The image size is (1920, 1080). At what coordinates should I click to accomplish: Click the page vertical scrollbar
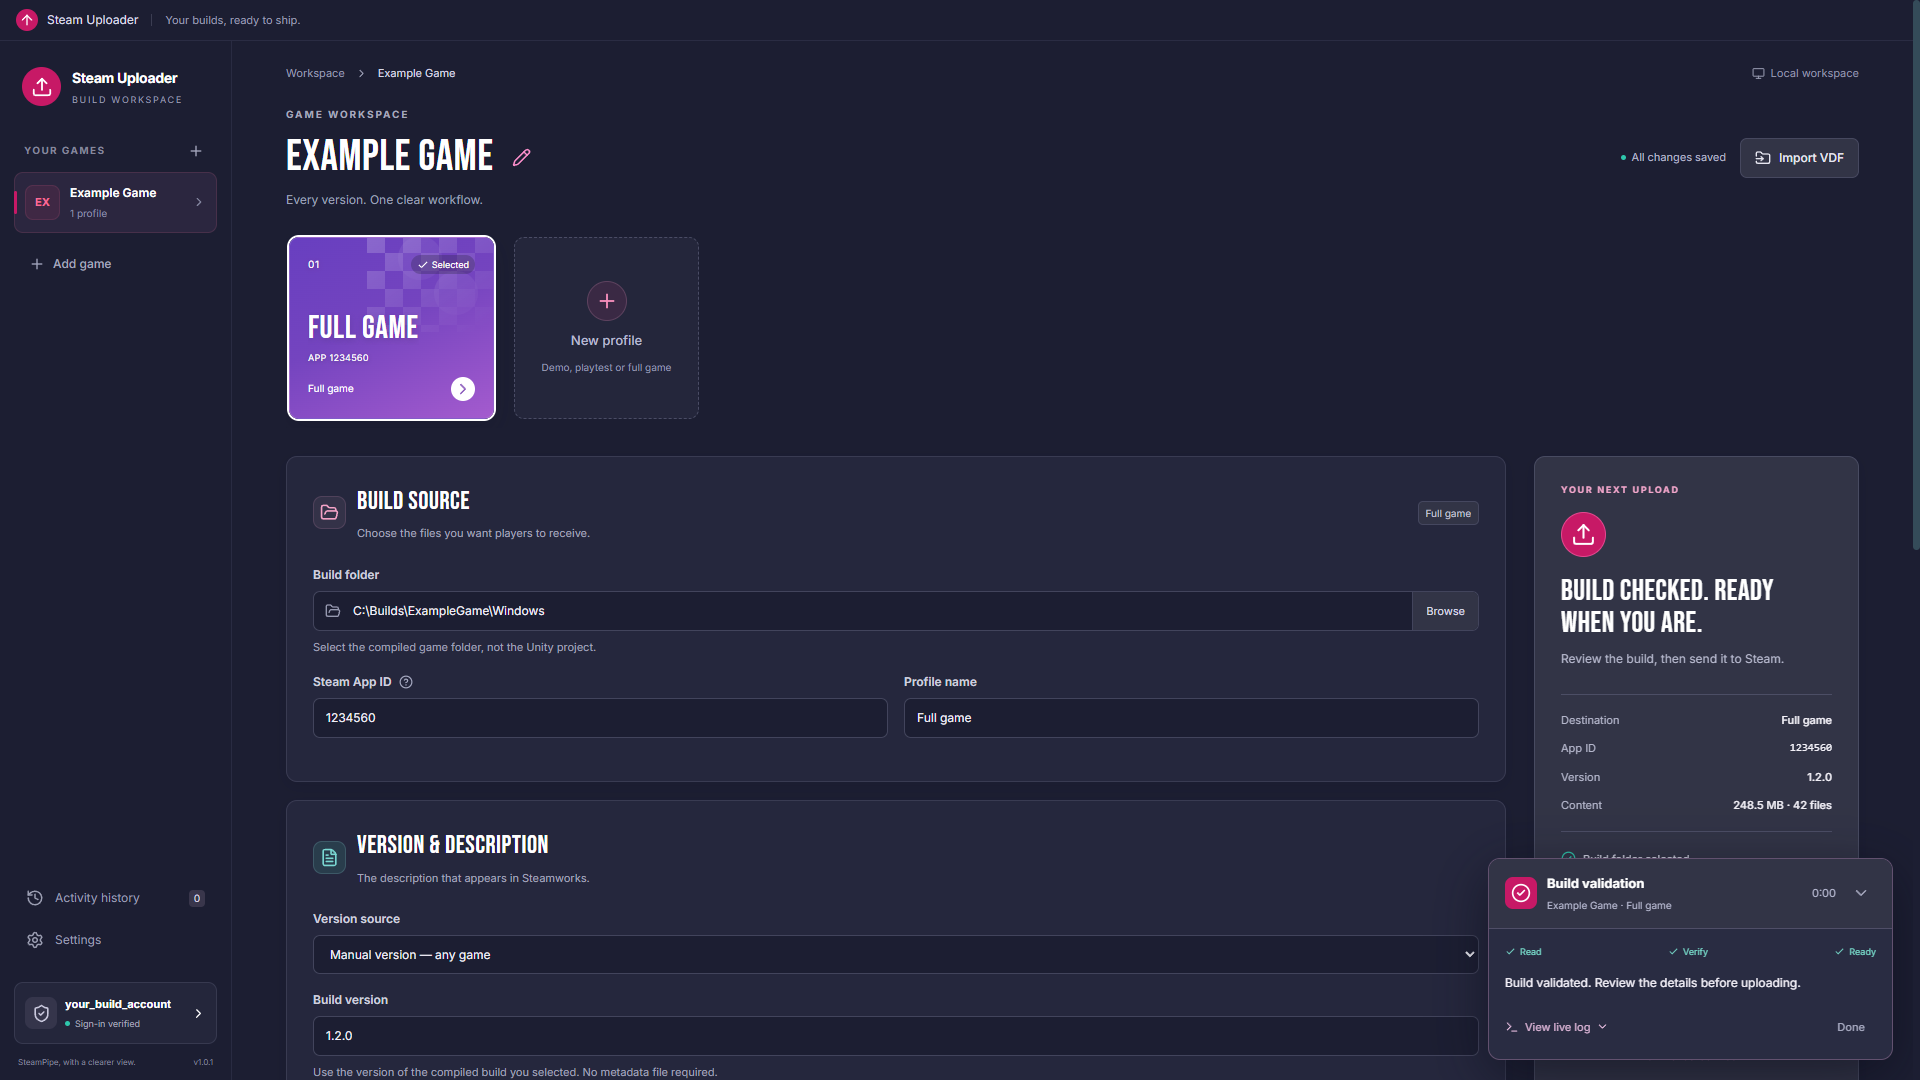click(1915, 275)
